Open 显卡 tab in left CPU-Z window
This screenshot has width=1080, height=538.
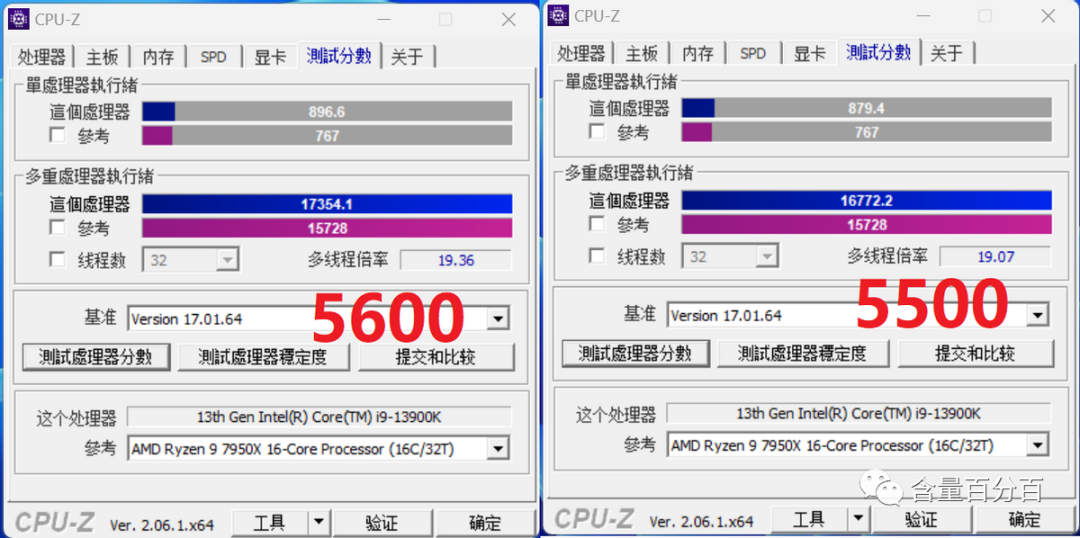tap(271, 56)
